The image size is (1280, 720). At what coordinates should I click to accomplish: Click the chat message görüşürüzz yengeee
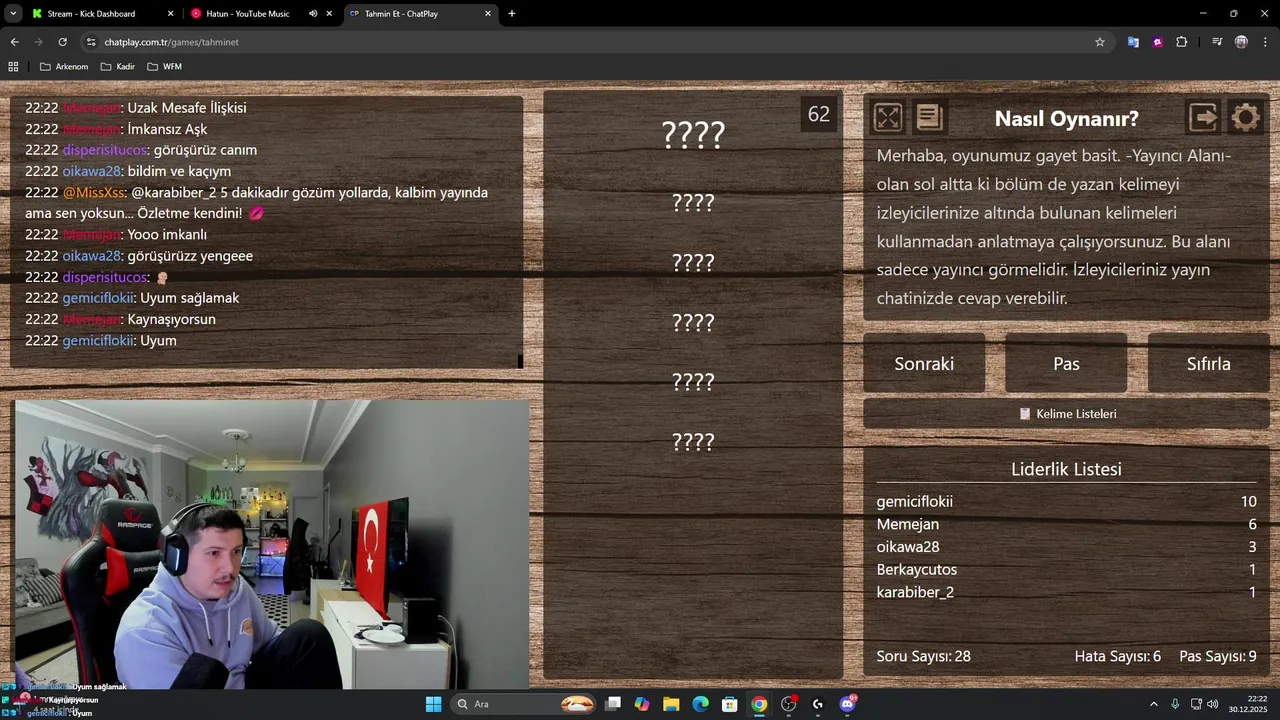(190, 256)
